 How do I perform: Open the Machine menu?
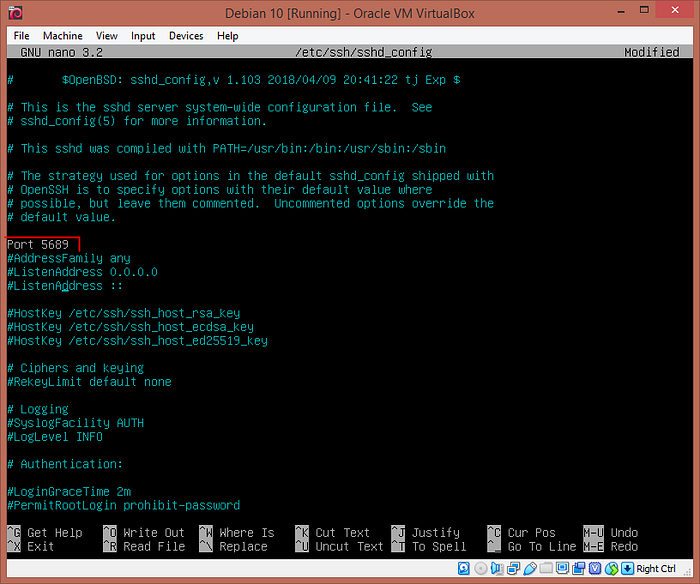pyautogui.click(x=62, y=36)
